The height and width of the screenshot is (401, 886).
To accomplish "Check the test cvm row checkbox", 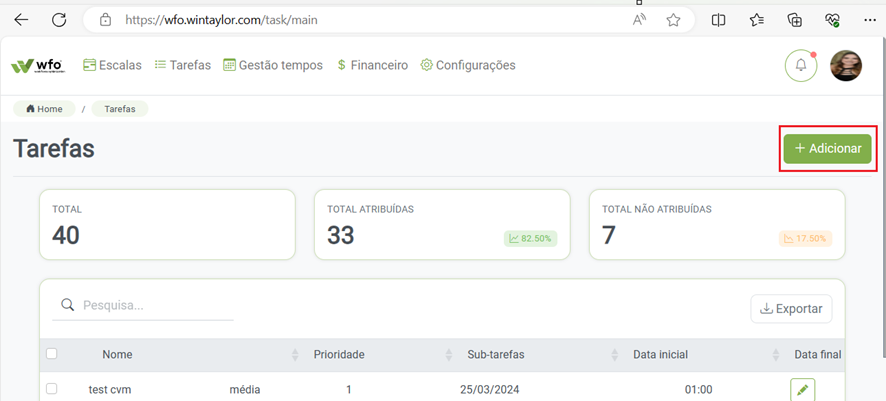I will (52, 389).
